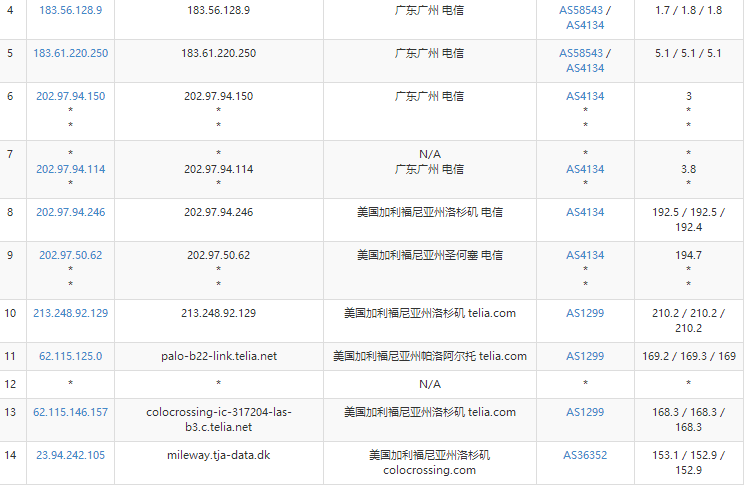Select hop number 12 cell
This screenshot has width=746, height=486.
[x=13, y=384]
